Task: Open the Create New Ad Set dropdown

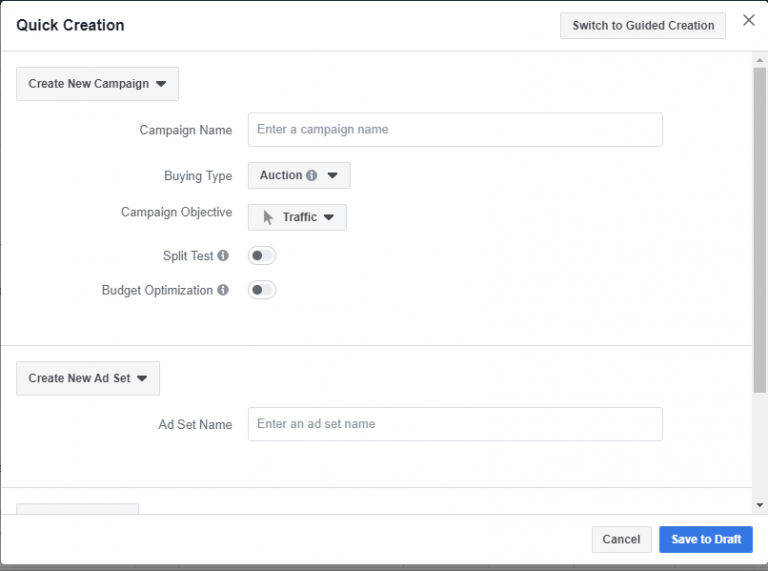Action: 88,378
